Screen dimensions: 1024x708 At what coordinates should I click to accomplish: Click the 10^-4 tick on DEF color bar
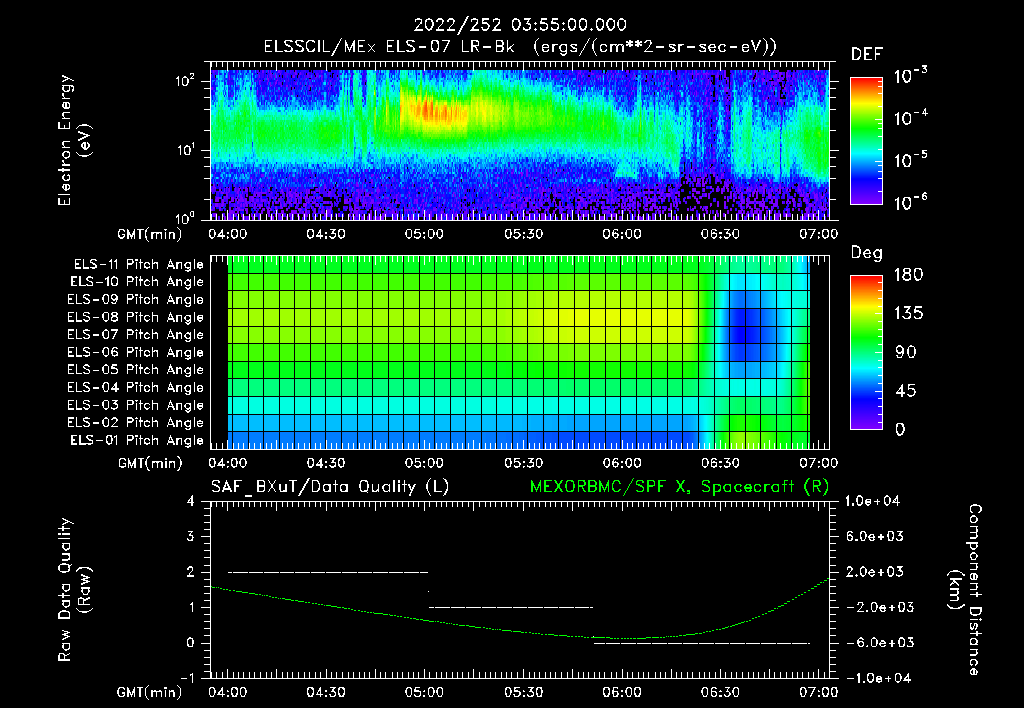910,118
